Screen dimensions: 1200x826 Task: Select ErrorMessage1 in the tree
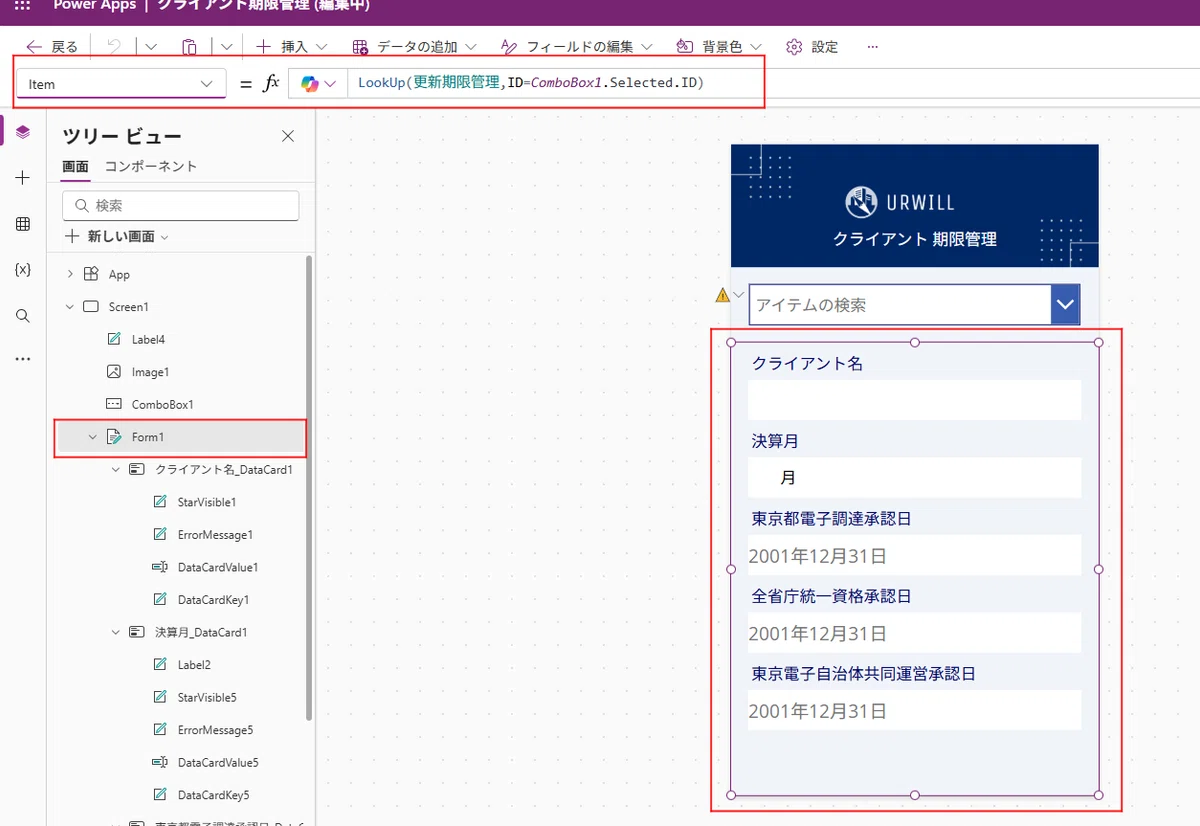(215, 535)
